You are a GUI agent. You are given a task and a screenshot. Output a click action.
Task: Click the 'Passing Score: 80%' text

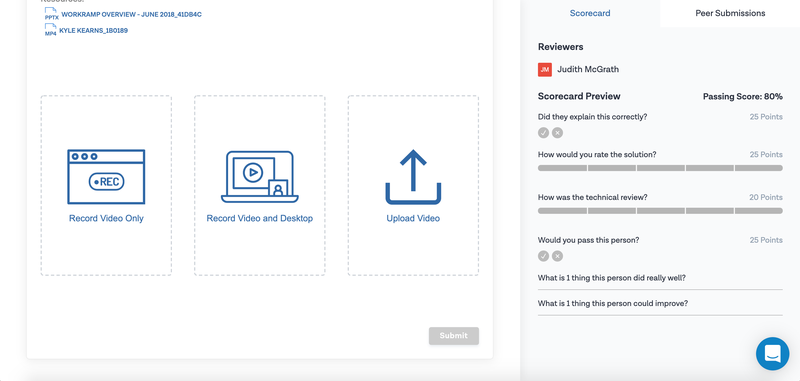[x=743, y=96]
